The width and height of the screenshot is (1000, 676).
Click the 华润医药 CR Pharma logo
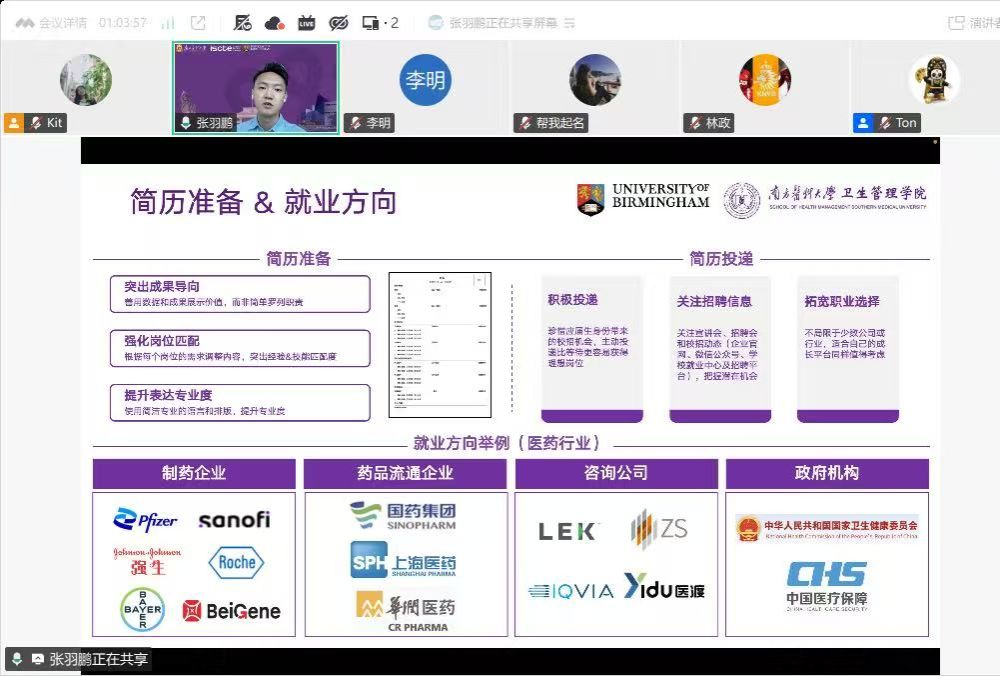tap(406, 611)
